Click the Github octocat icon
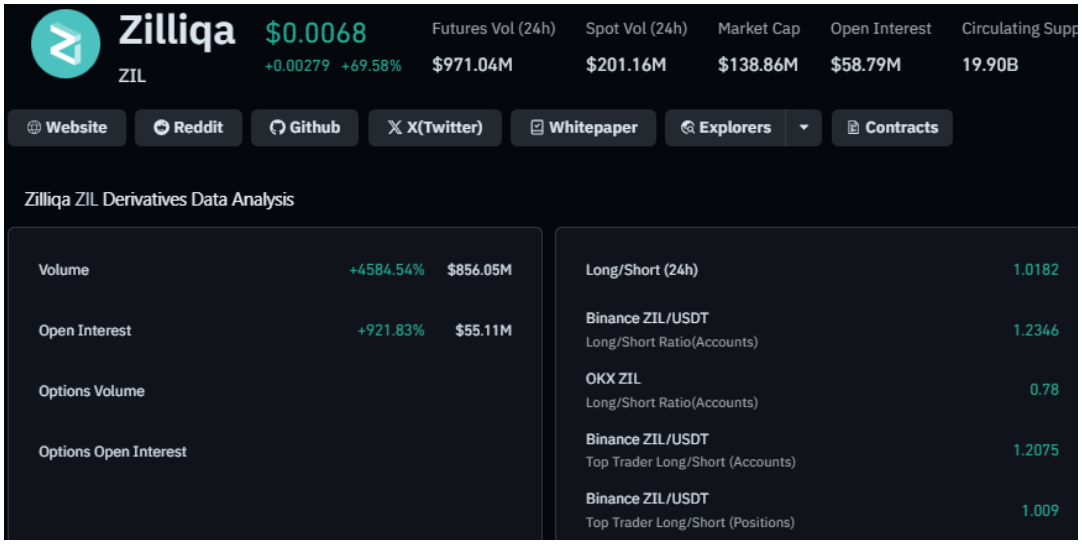Image resolution: width=1082 pixels, height=544 pixels. [x=277, y=128]
